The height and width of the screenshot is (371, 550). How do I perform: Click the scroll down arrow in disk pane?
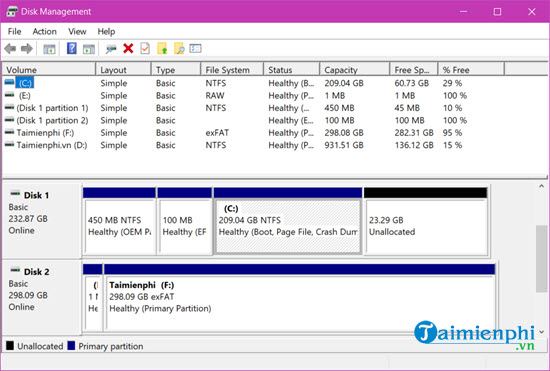542,331
